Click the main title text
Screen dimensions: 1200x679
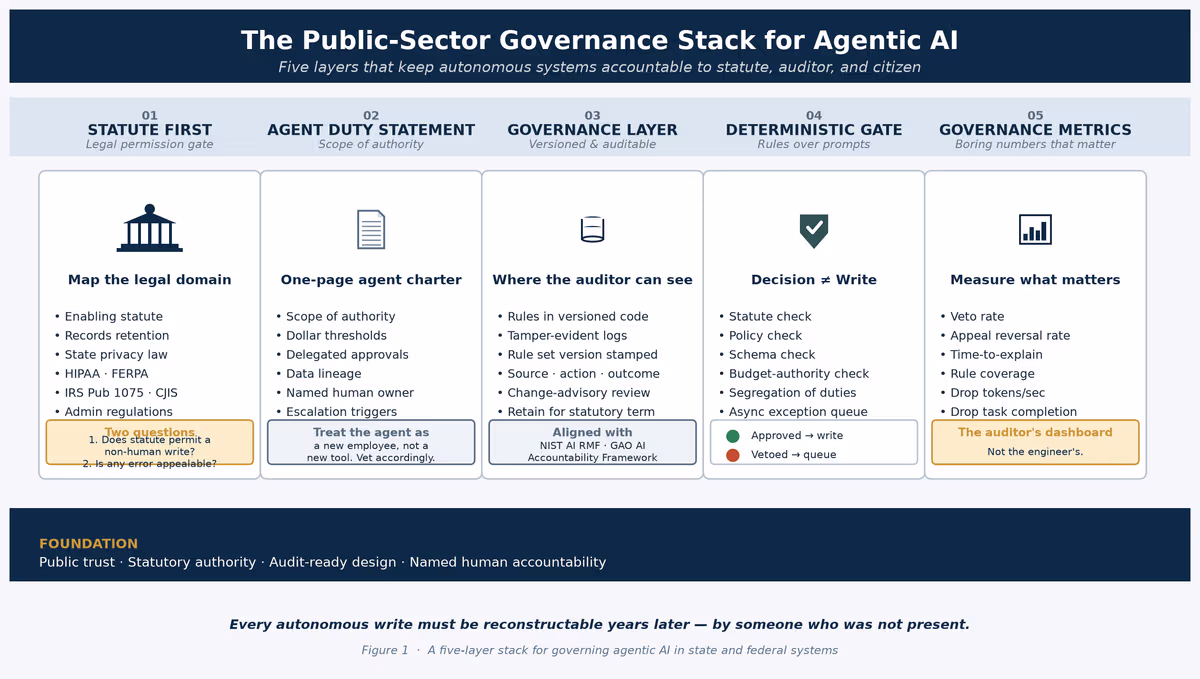(600, 41)
